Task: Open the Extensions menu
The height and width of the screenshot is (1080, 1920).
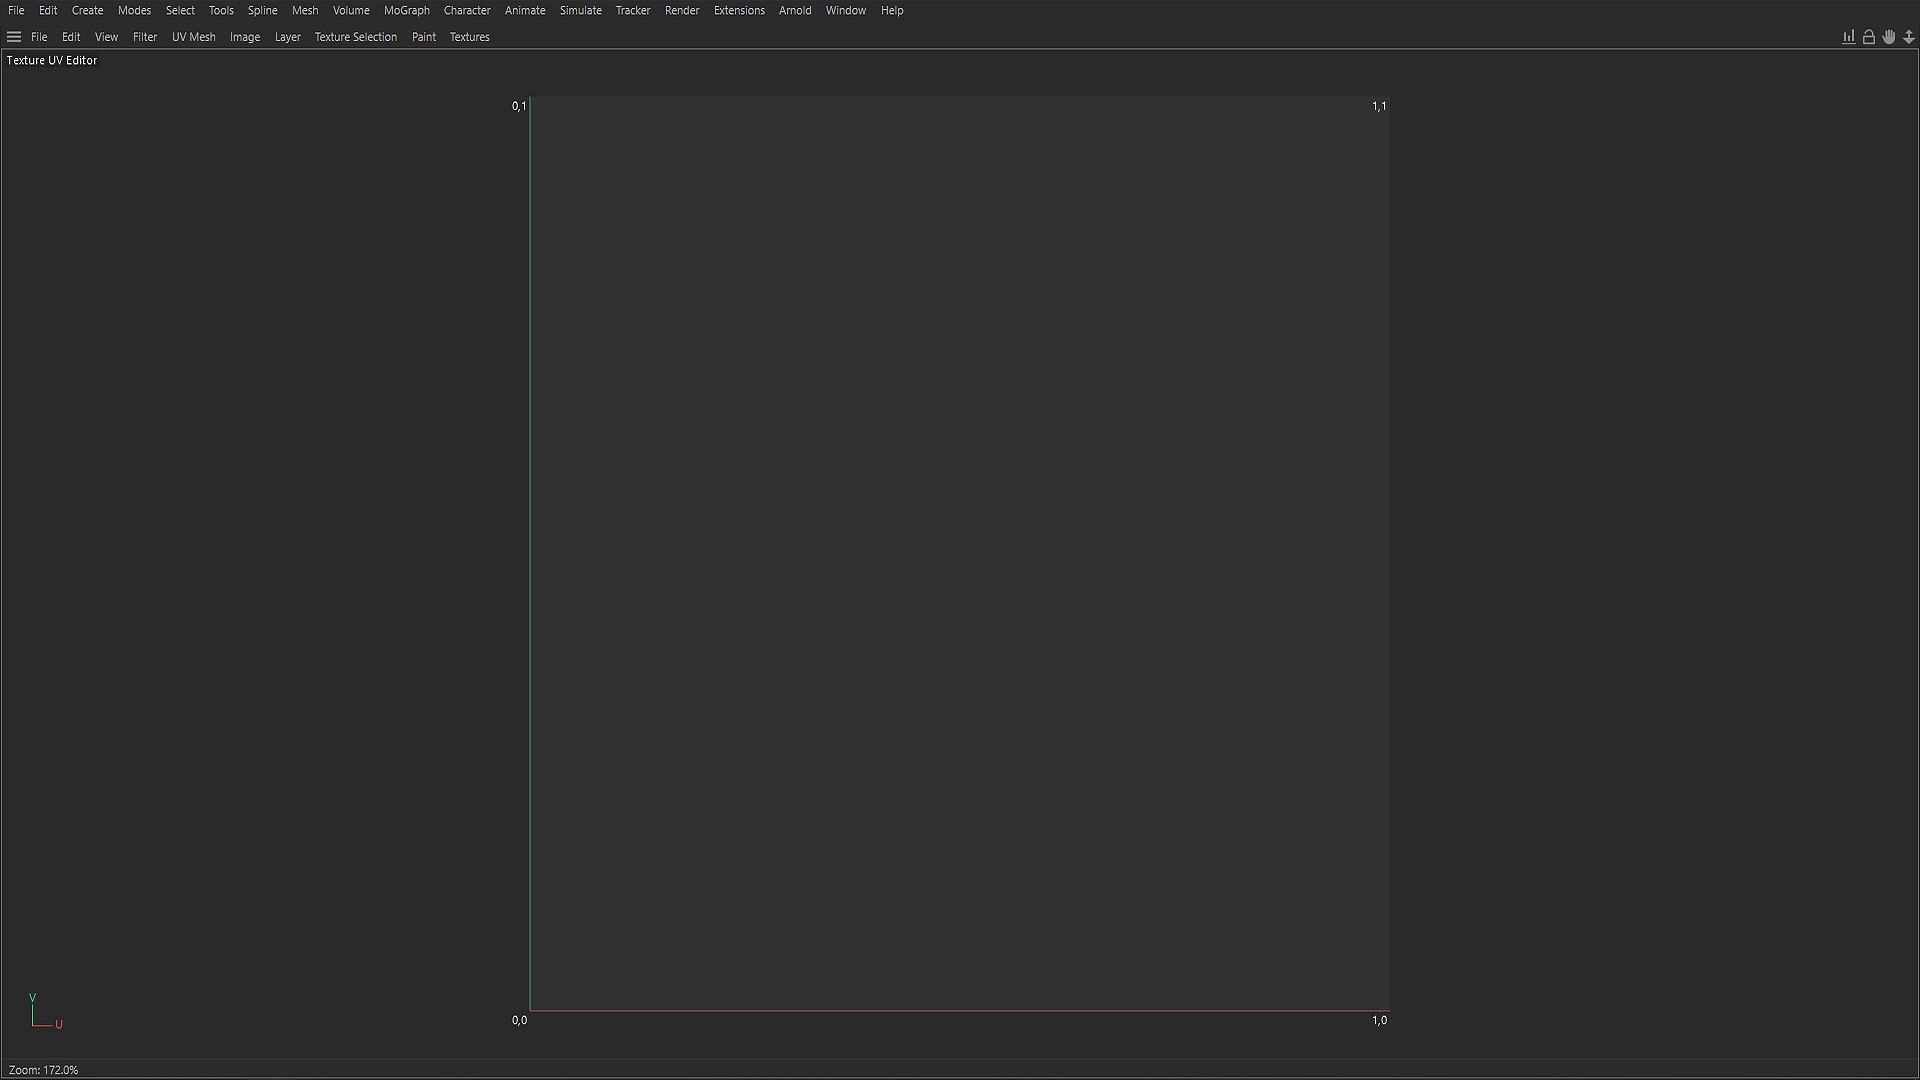Action: pyautogui.click(x=738, y=10)
